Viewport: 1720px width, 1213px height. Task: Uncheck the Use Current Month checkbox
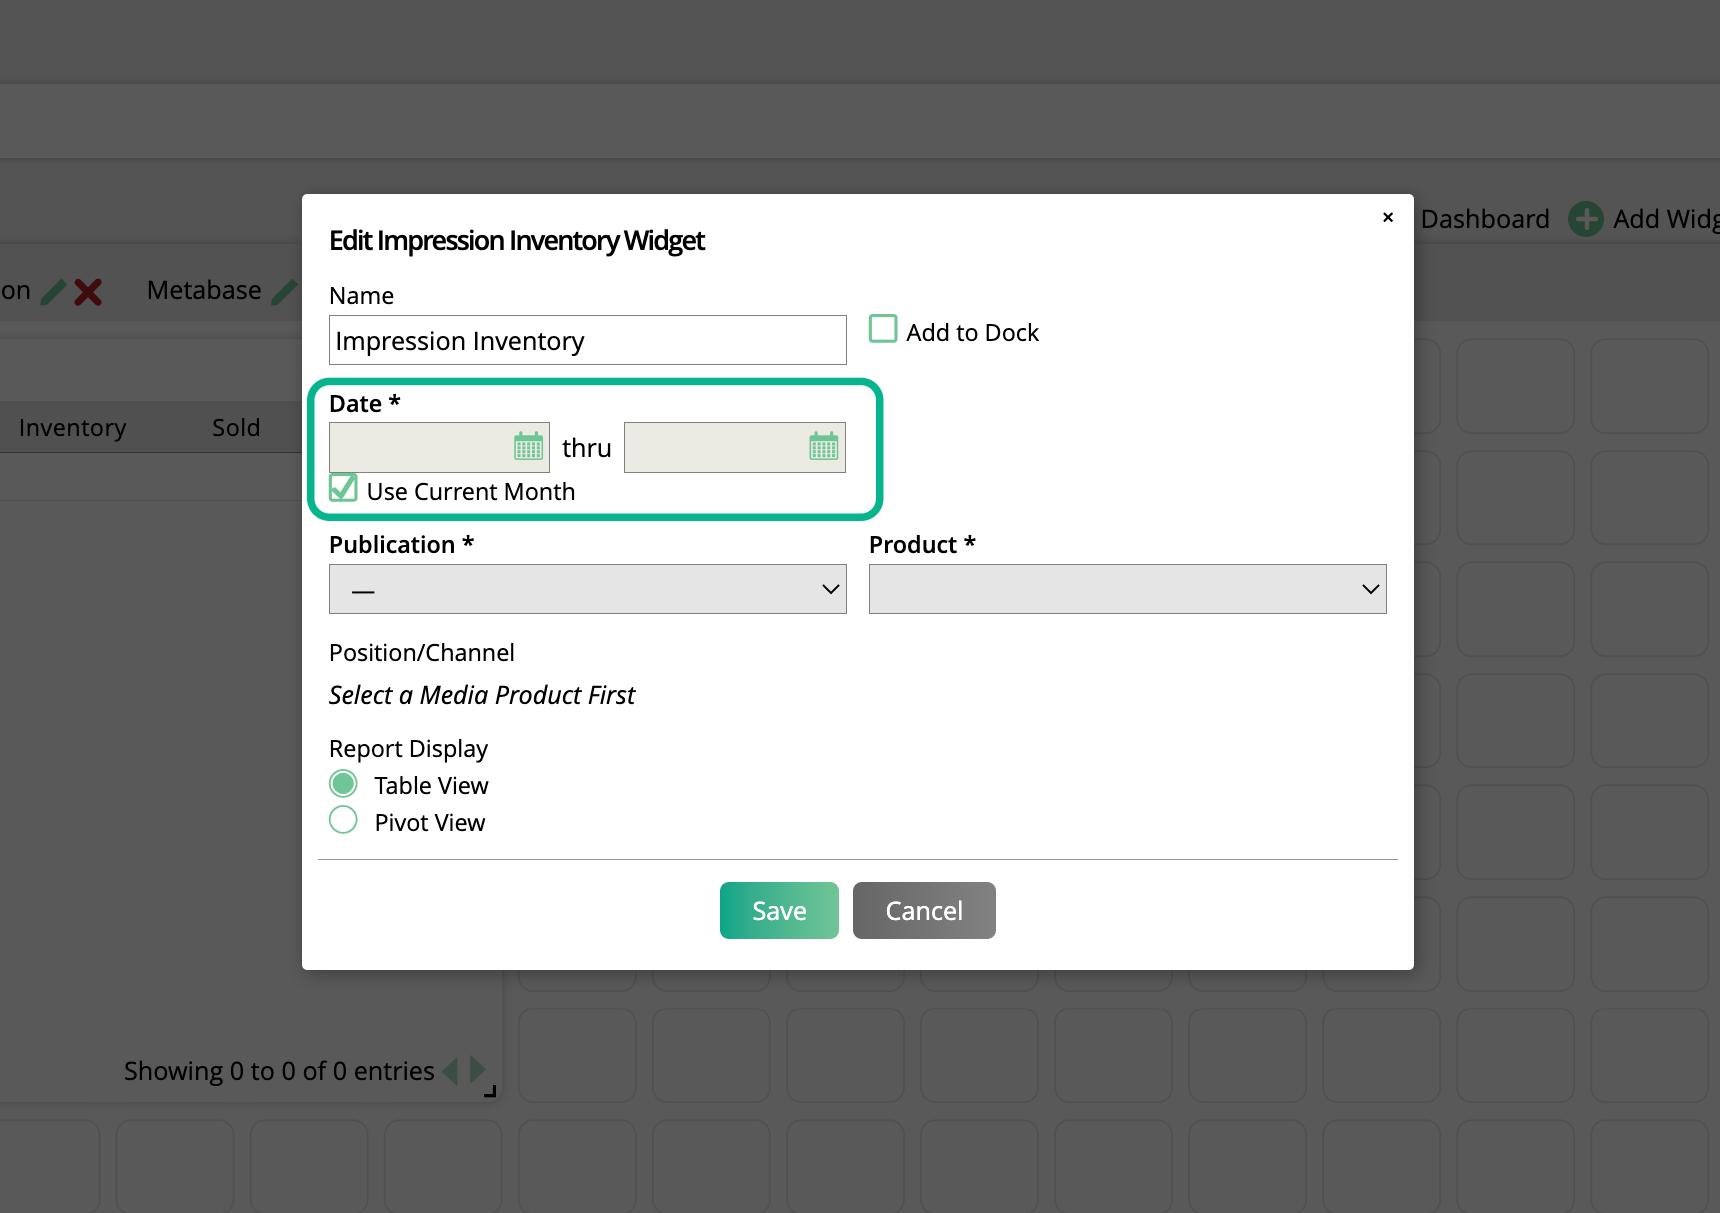click(343, 488)
